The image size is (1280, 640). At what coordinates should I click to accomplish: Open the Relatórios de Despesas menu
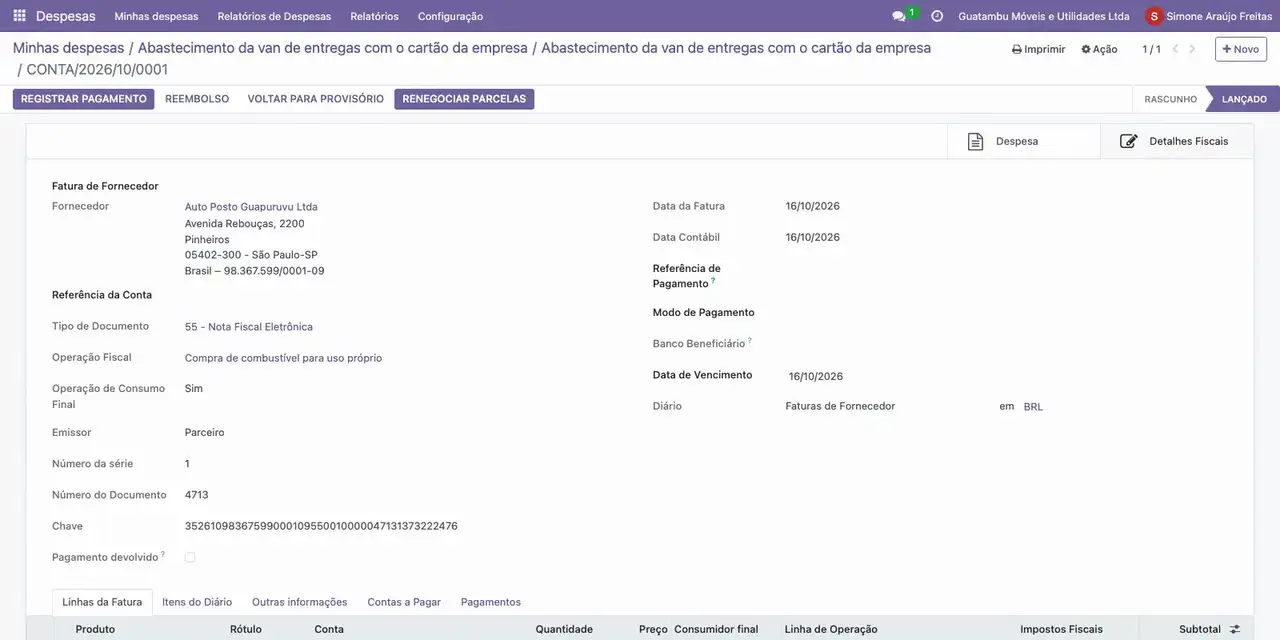coord(274,16)
